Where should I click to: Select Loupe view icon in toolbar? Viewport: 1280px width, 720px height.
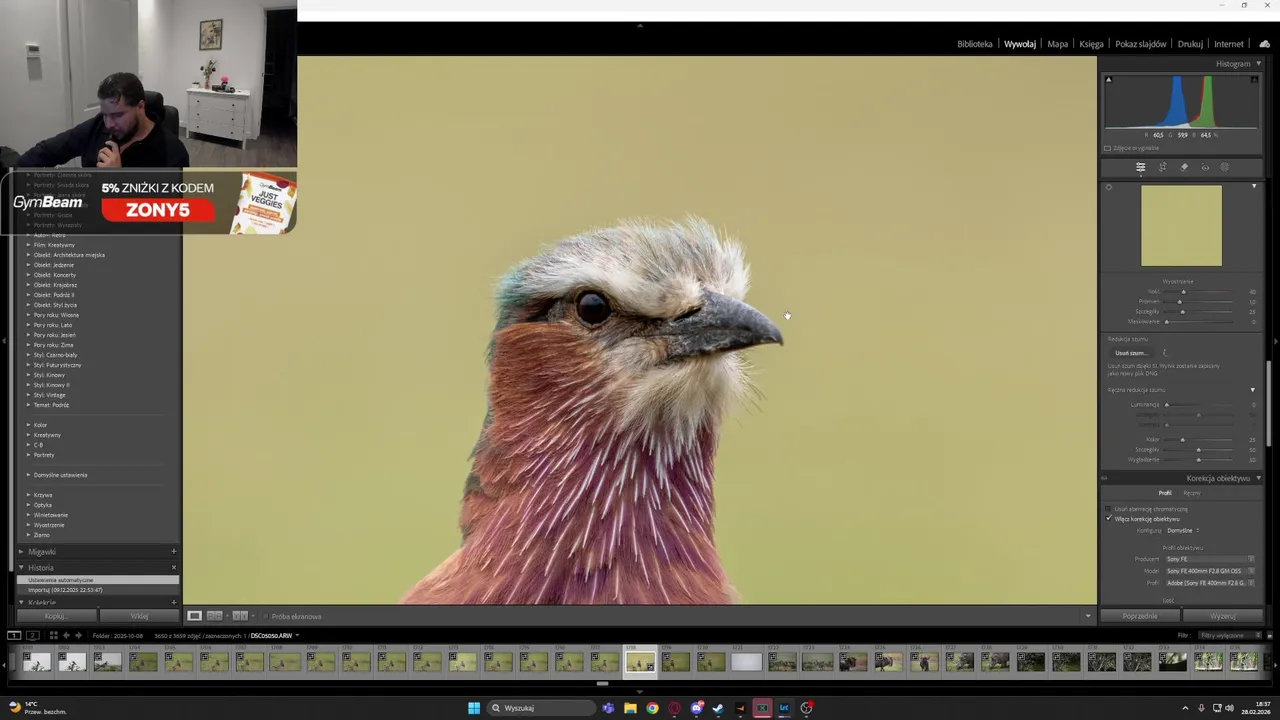point(195,616)
